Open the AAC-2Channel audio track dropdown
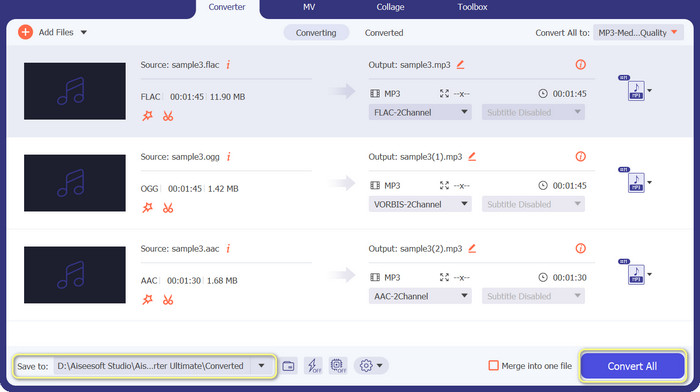Screen dimensions: 700x392 [x=420, y=296]
